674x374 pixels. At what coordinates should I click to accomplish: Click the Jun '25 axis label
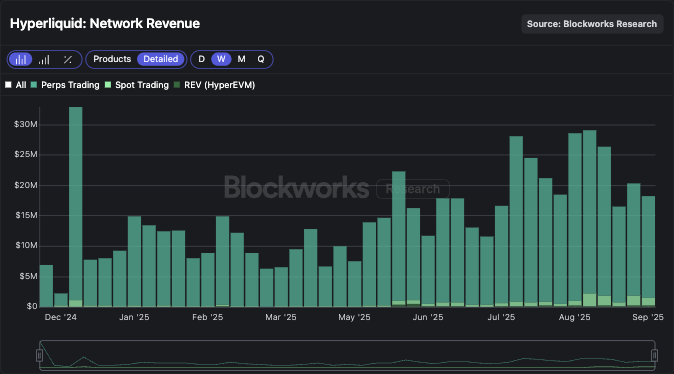tap(428, 317)
